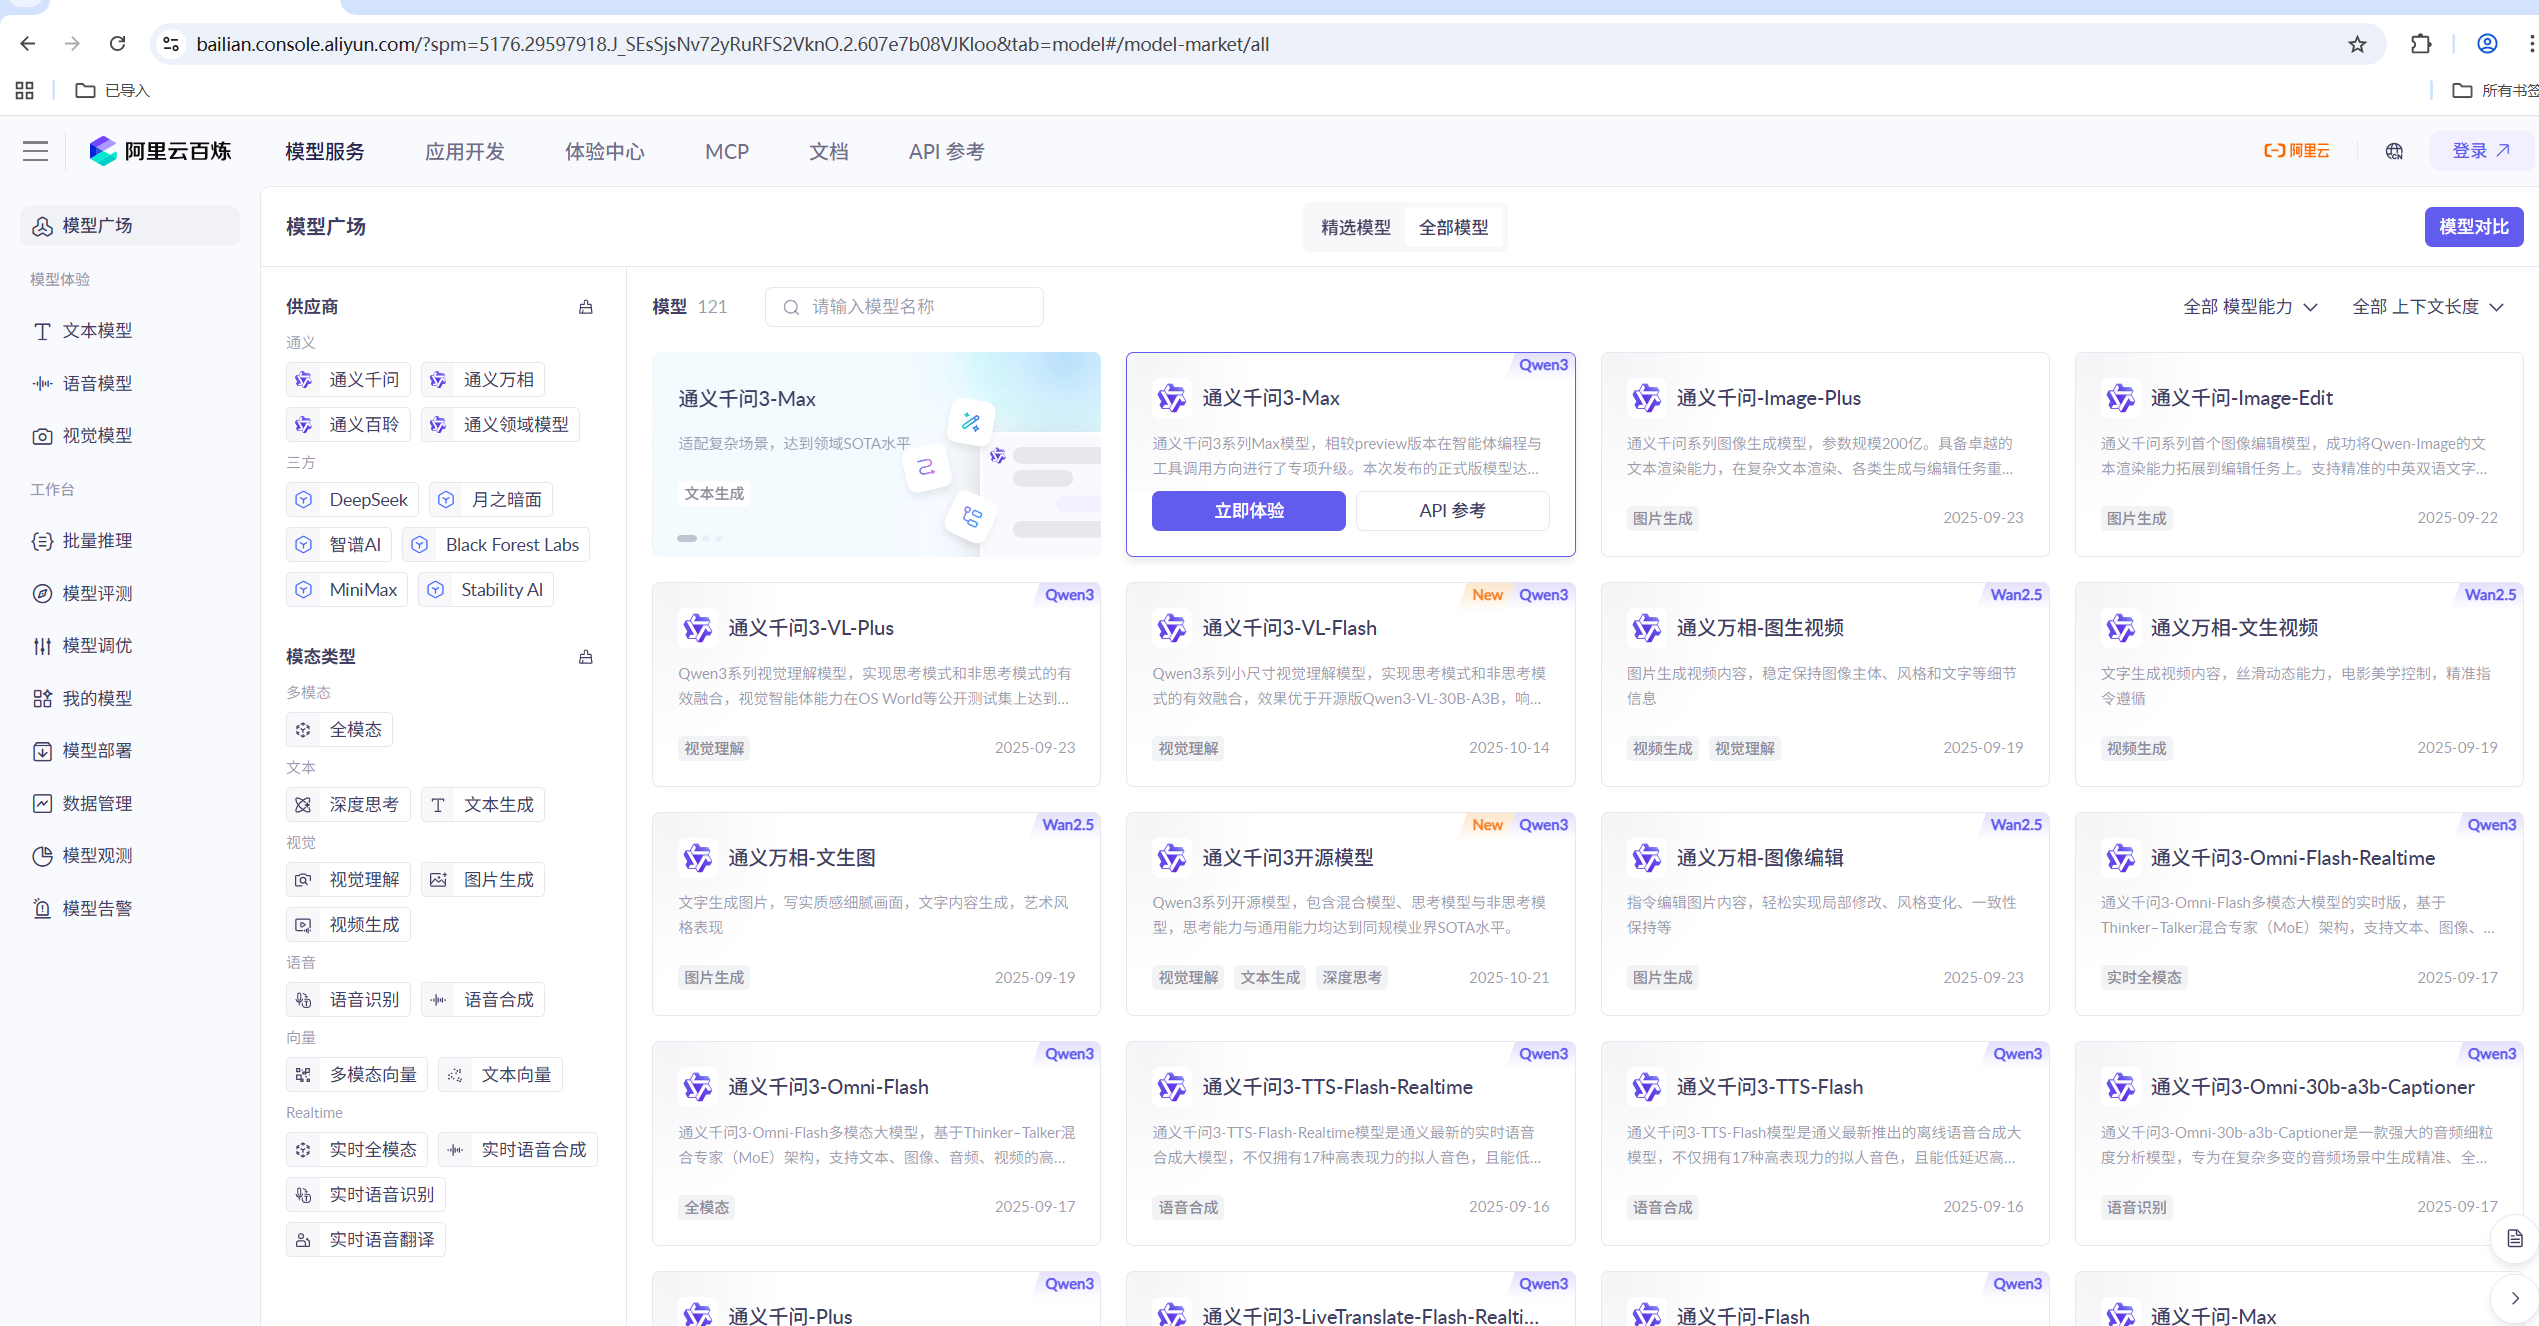The height and width of the screenshot is (1326, 2539).
Task: Click the 立即体验 button
Action: 1248,511
